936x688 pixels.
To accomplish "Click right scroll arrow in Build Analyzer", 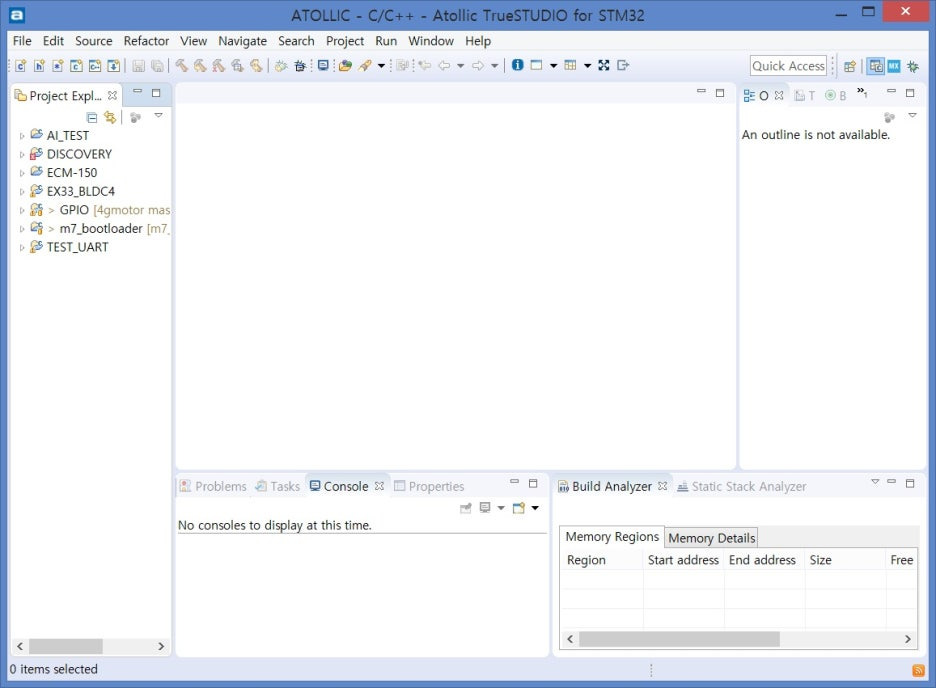I will click(907, 639).
